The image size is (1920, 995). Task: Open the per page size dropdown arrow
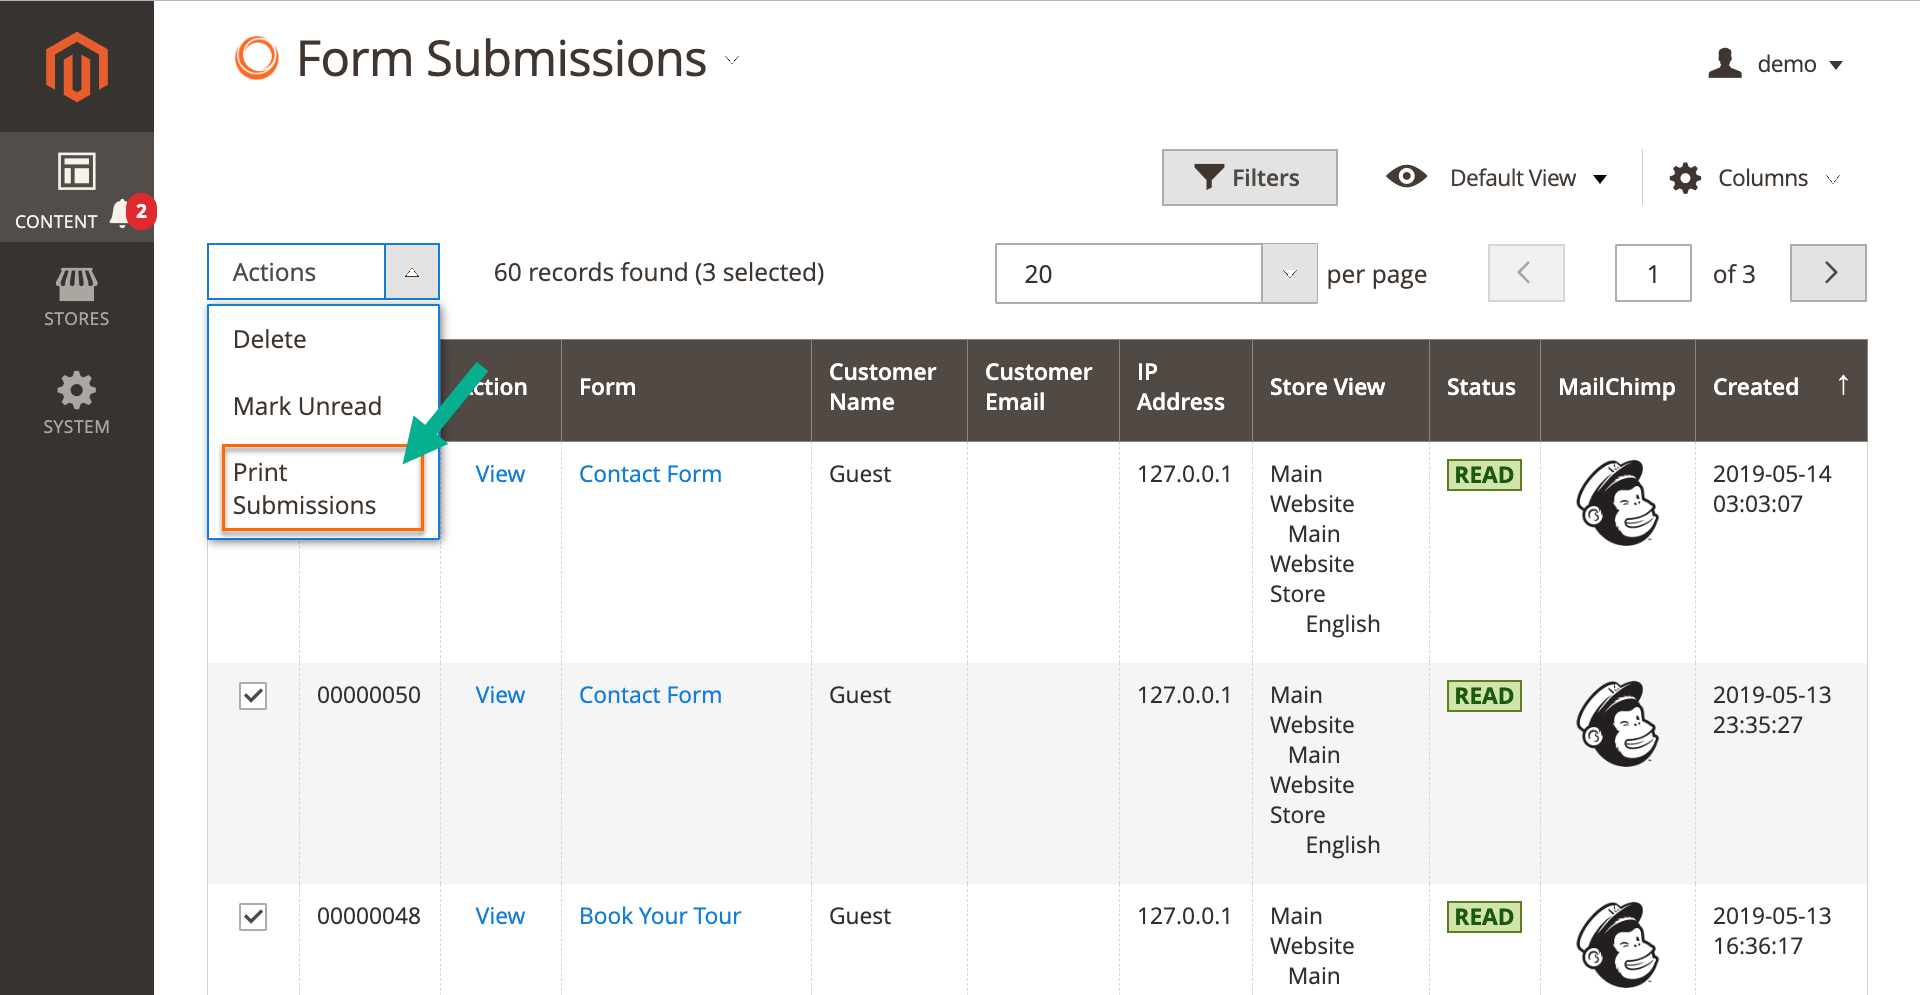click(1289, 273)
